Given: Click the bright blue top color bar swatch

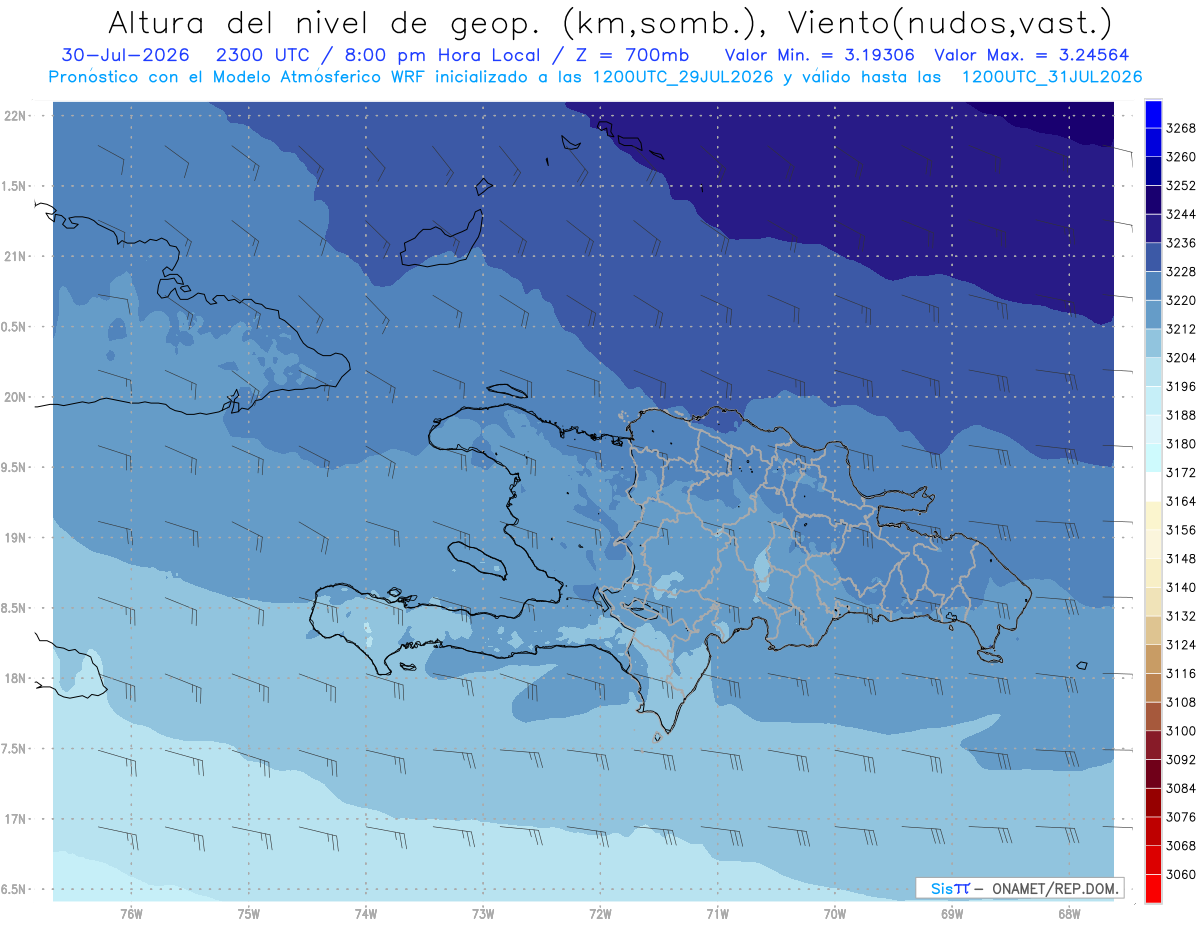Looking at the screenshot, I should tap(1153, 113).
